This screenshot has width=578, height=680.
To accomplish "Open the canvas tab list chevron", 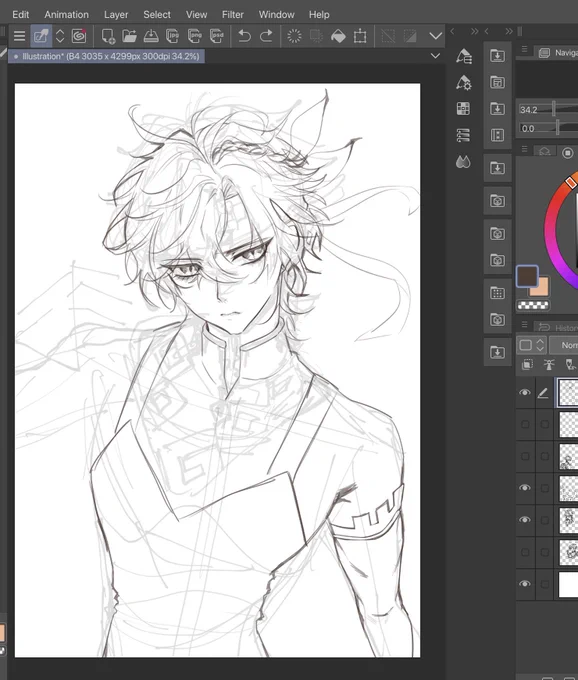I will click(x=435, y=56).
